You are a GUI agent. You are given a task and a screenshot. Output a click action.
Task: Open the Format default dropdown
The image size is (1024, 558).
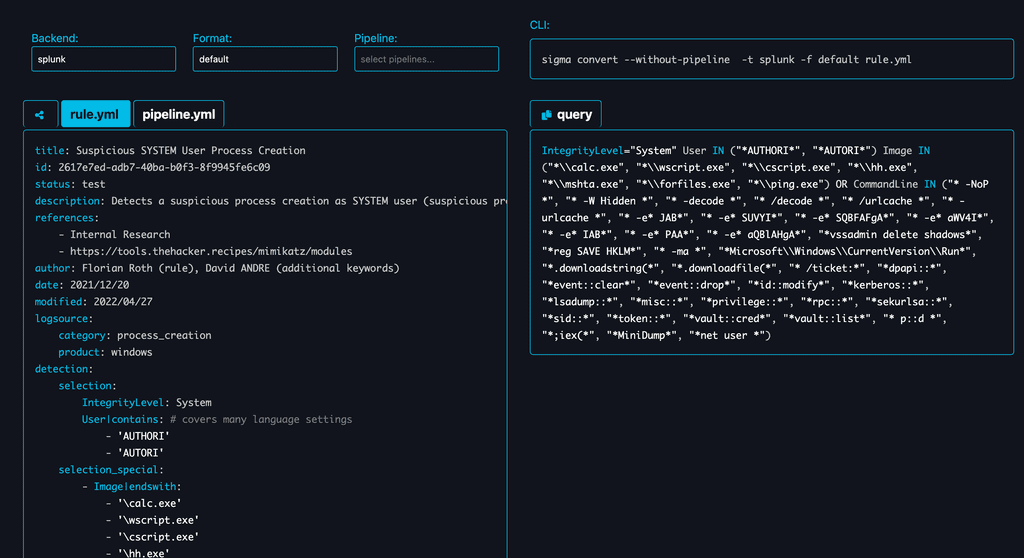tap(264, 59)
